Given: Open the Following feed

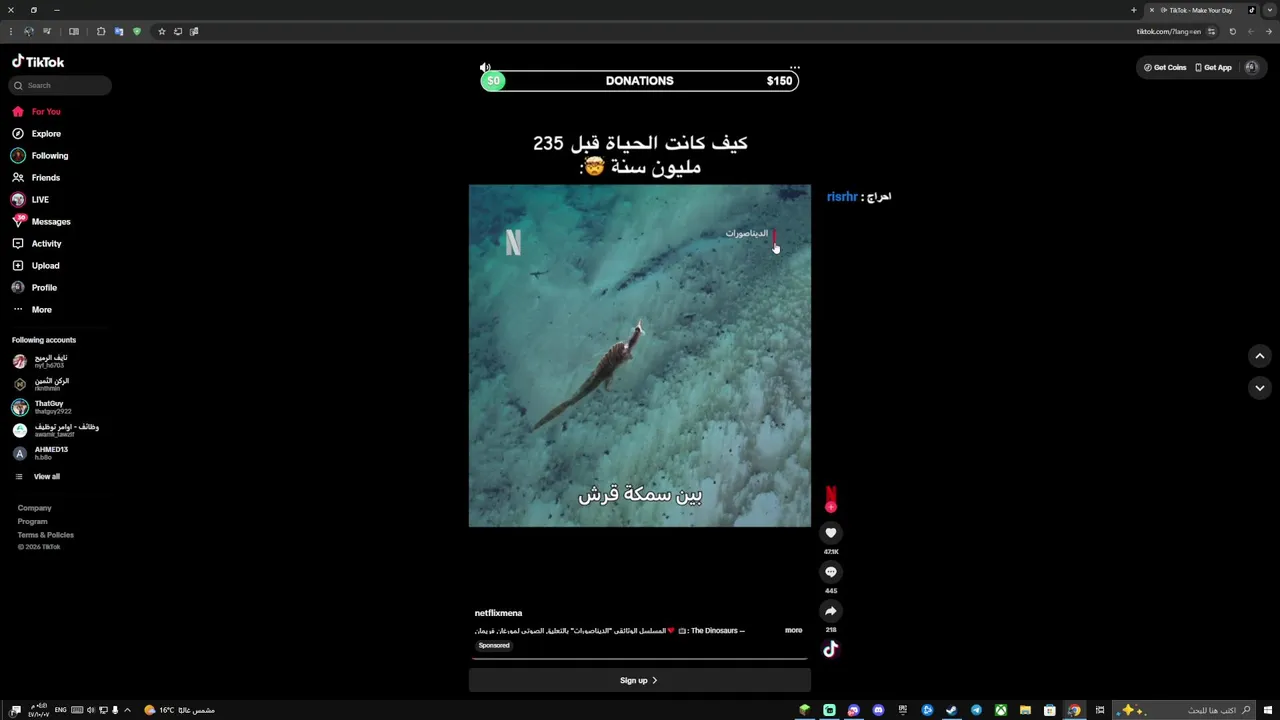Looking at the screenshot, I should click(40, 155).
